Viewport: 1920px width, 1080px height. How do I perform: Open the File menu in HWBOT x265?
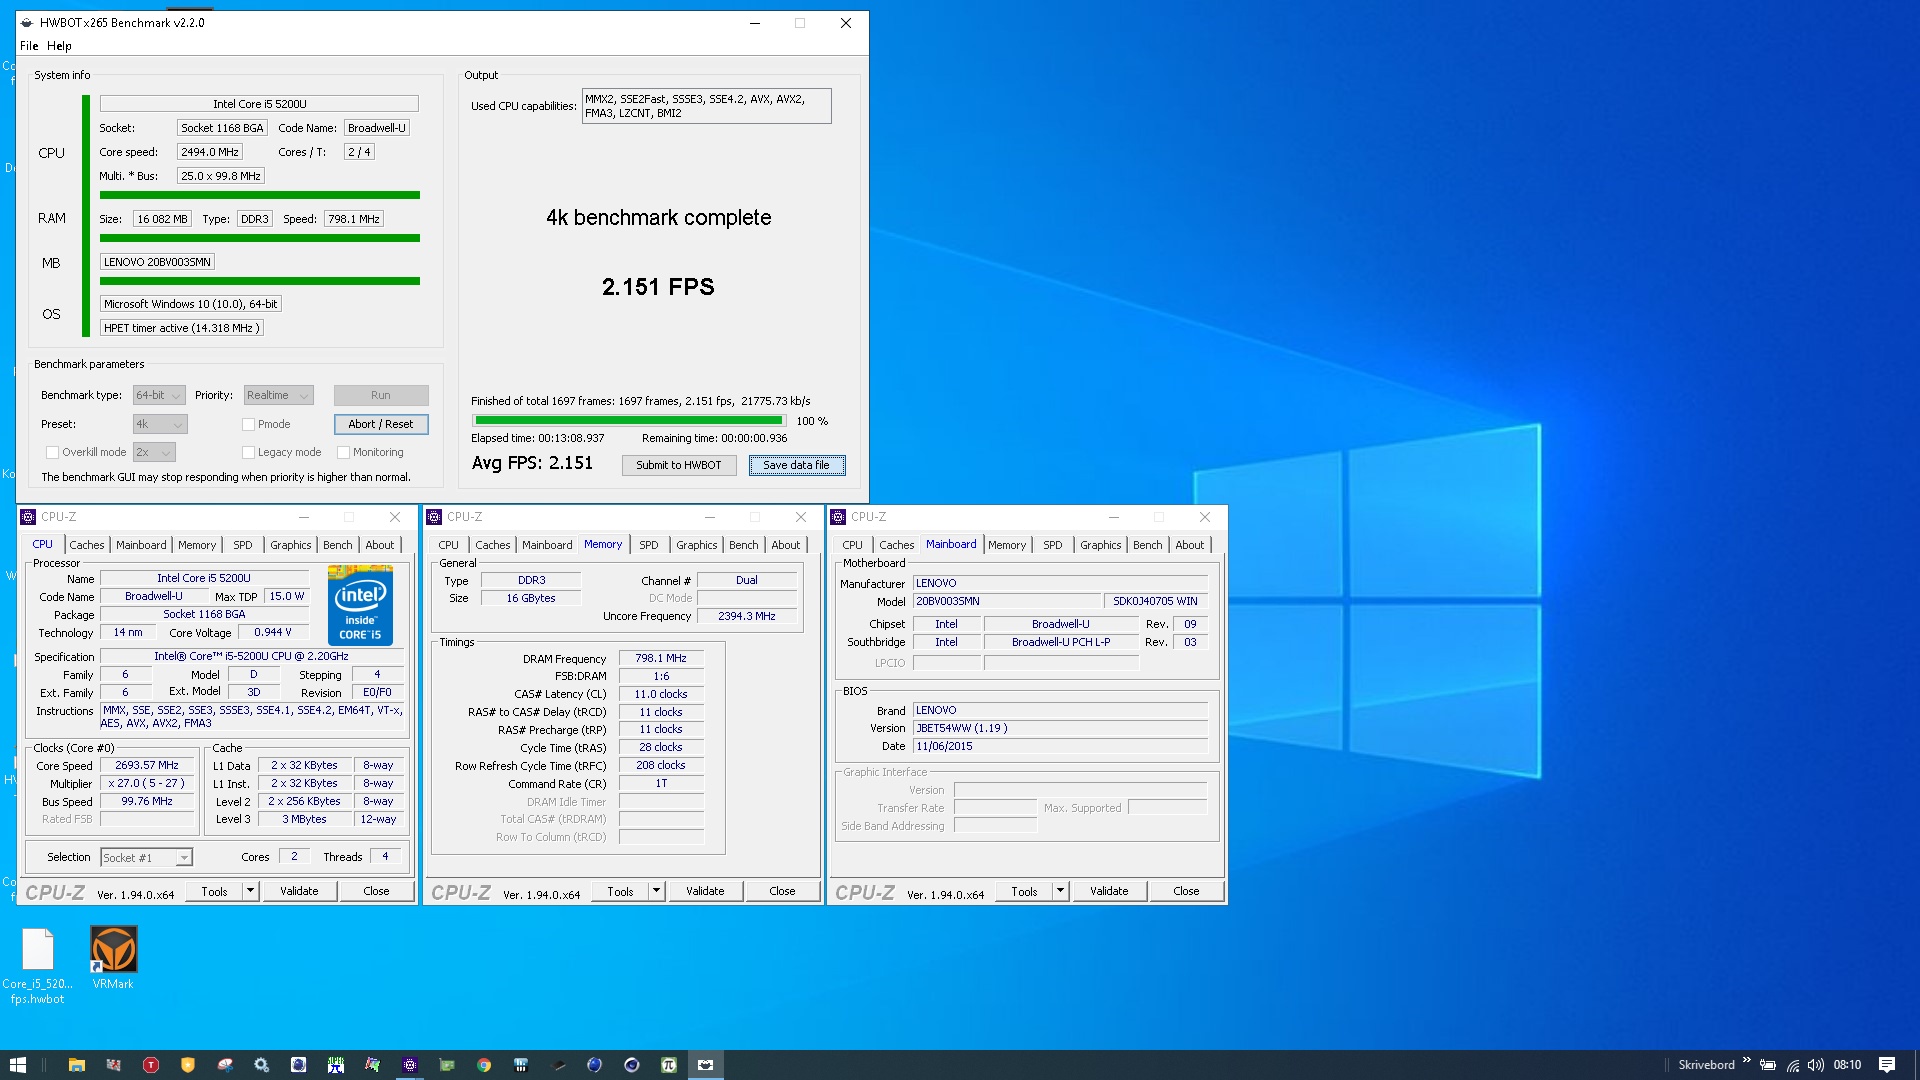[29, 46]
